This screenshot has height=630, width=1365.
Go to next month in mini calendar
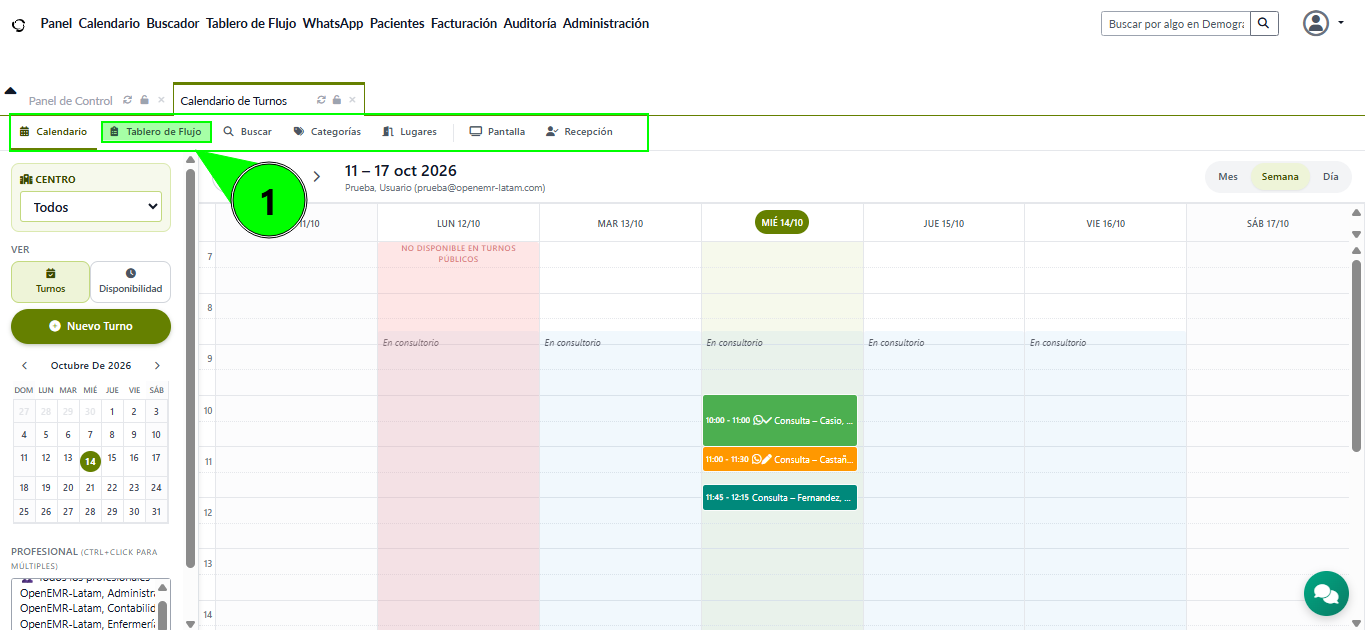coord(157,366)
